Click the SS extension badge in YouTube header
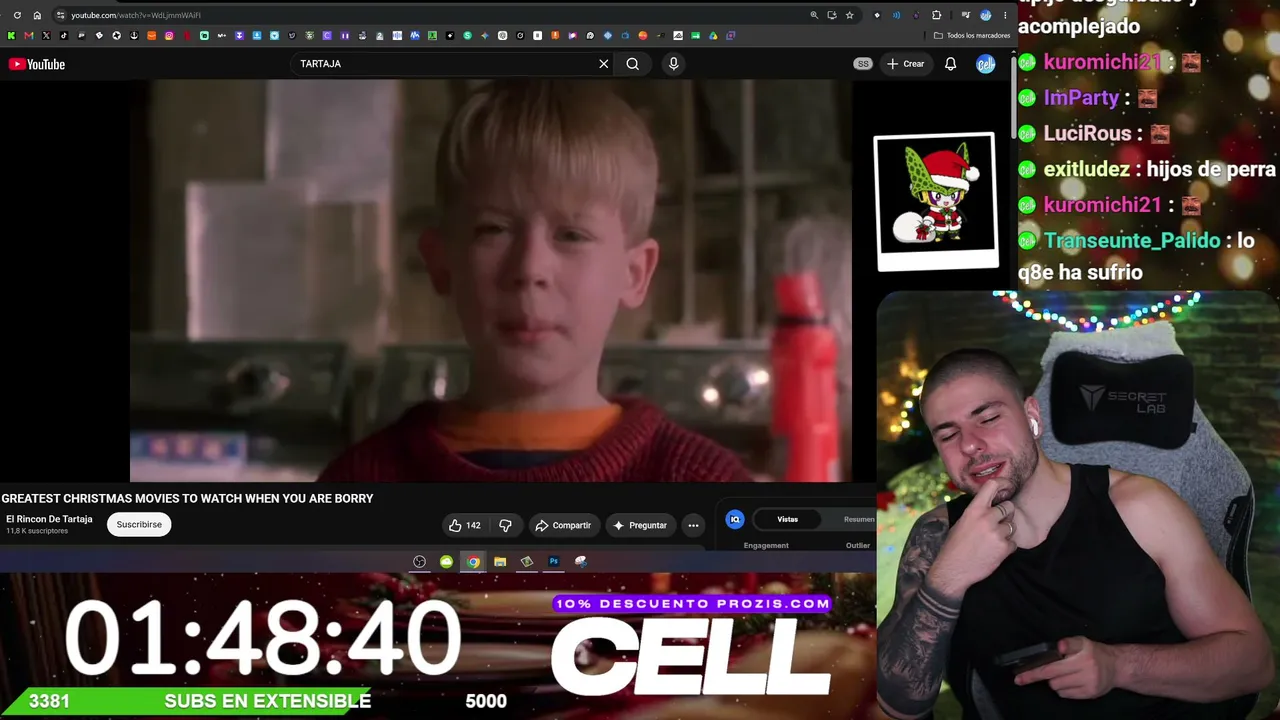The height and width of the screenshot is (720, 1280). [x=862, y=64]
